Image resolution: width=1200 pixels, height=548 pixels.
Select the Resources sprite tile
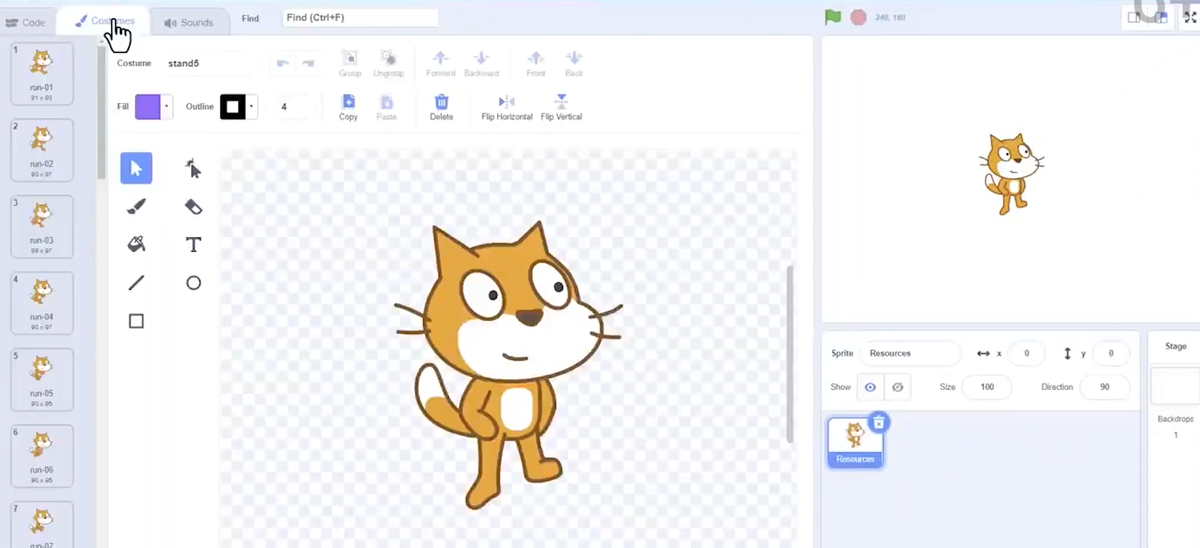pyautogui.click(x=855, y=442)
